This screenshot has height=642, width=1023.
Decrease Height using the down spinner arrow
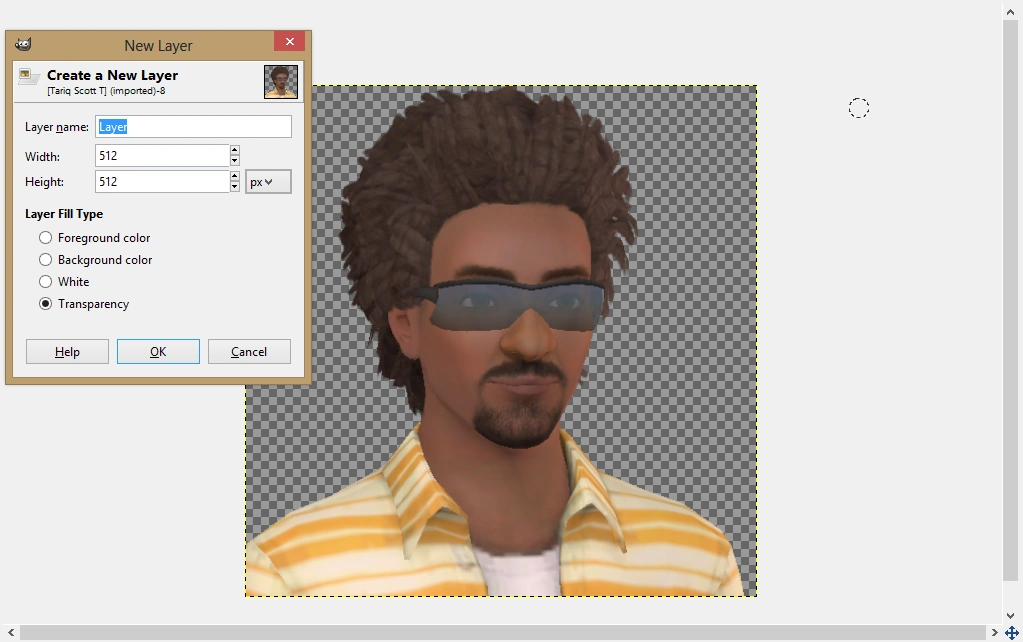click(x=235, y=187)
